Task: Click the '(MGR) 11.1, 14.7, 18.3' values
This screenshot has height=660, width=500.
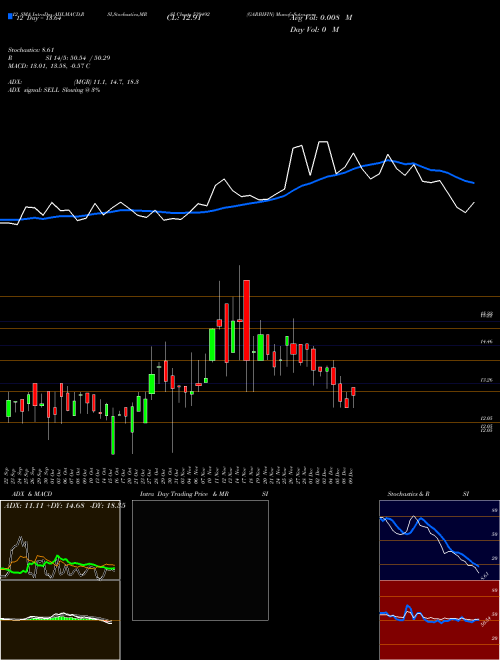Action: click(106, 82)
